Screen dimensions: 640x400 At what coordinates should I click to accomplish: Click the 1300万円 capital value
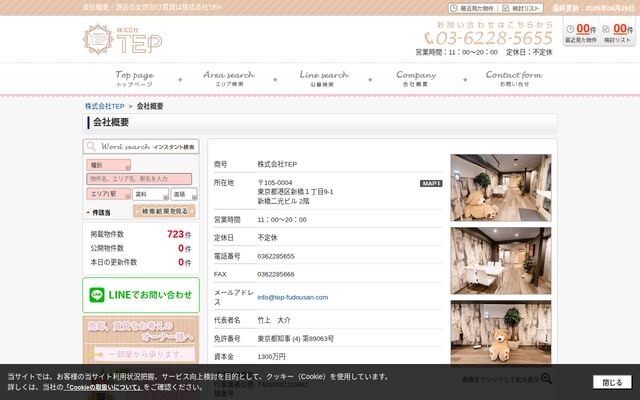point(271,356)
